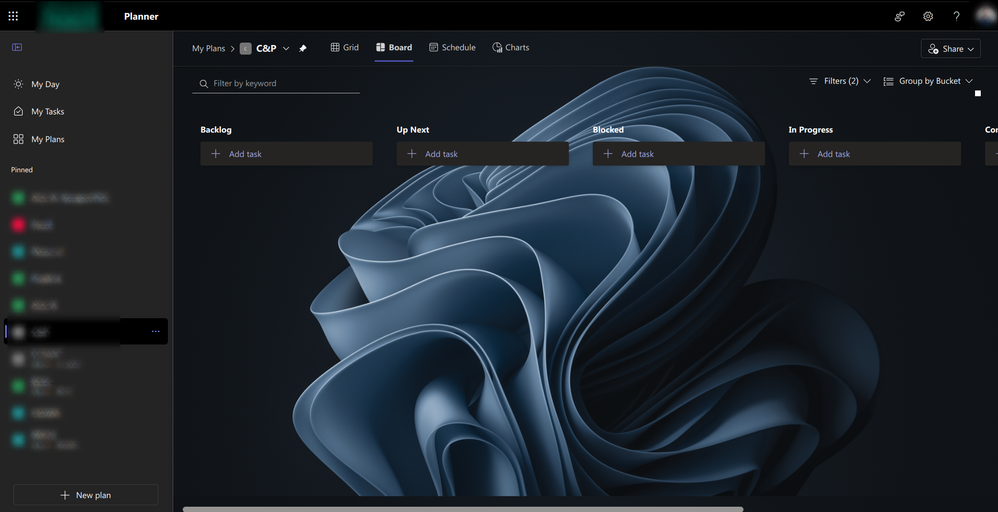The width and height of the screenshot is (998, 512).
Task: Click the Group by list icon
Action: 889,81
